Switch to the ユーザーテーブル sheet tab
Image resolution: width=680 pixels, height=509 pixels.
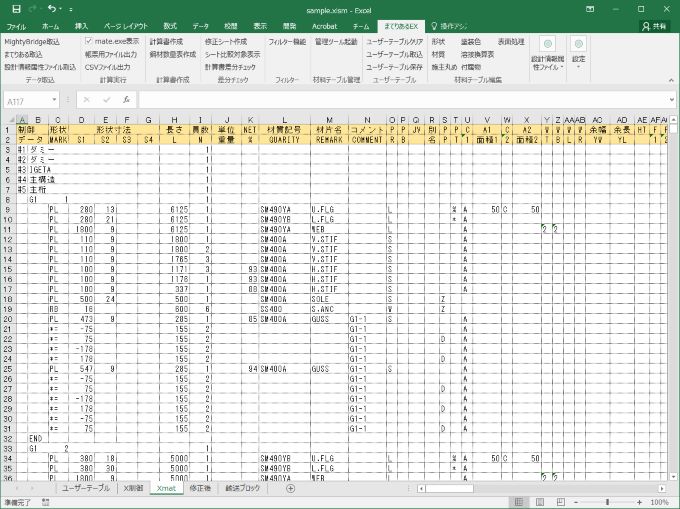(86, 488)
